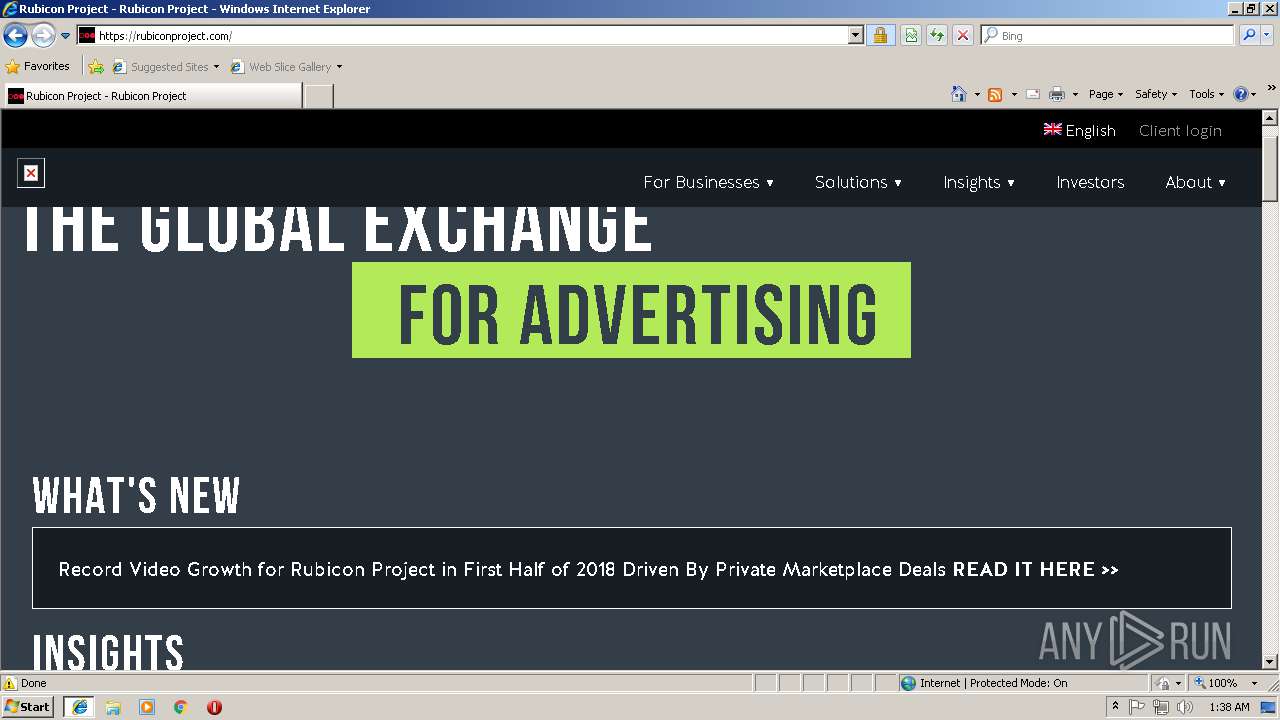Go to the Home page icon
The width and height of the screenshot is (1280, 720).
point(959,94)
